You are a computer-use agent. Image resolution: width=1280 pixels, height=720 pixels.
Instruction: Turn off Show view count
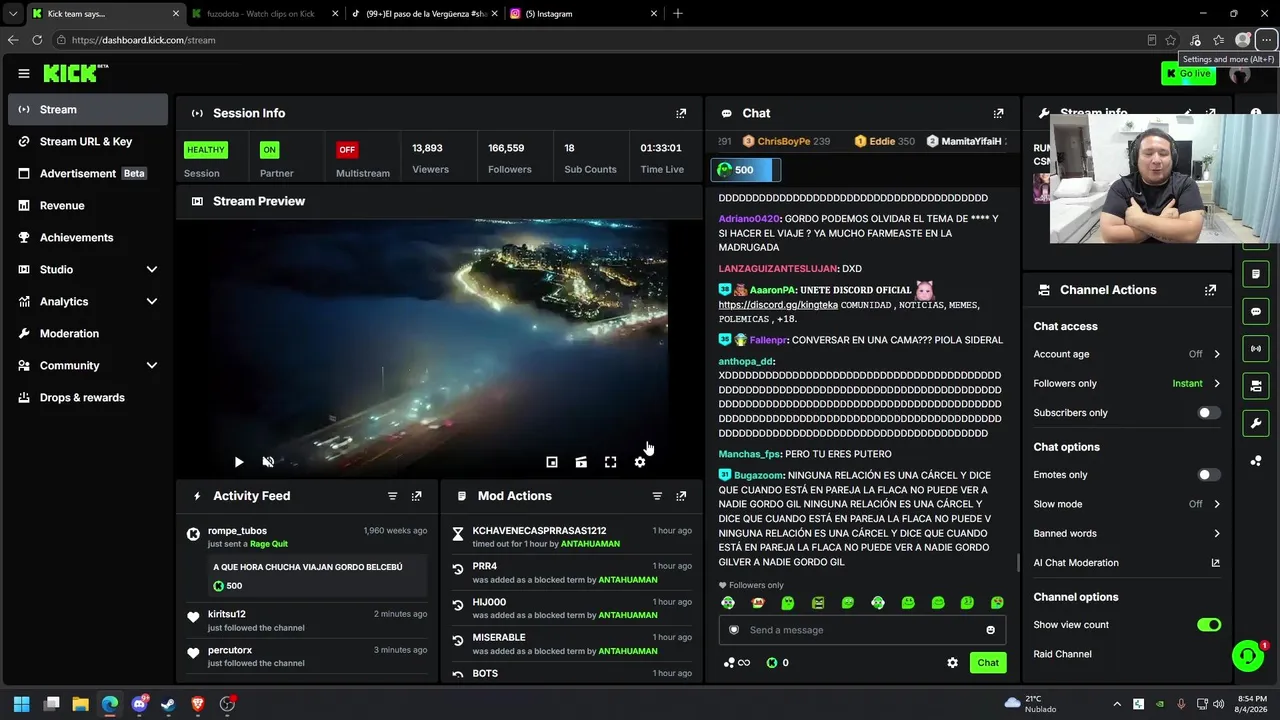click(1209, 625)
